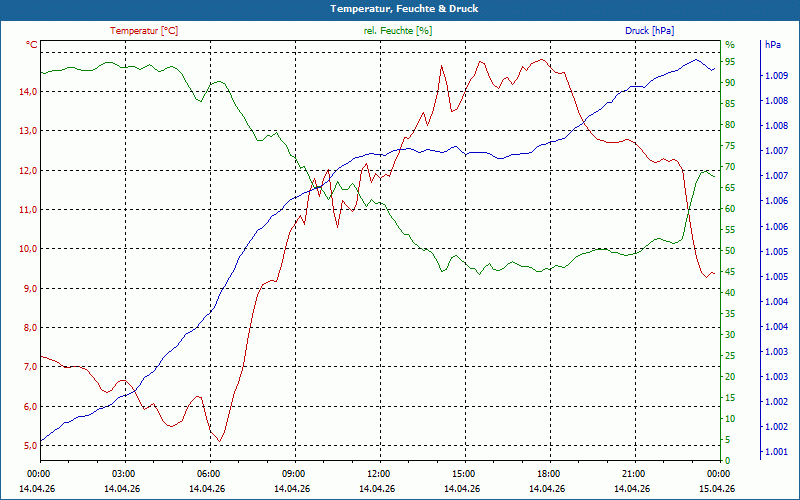Click the 15:00 time axis label
Viewport: 800px width, 500px height.
click(x=462, y=474)
